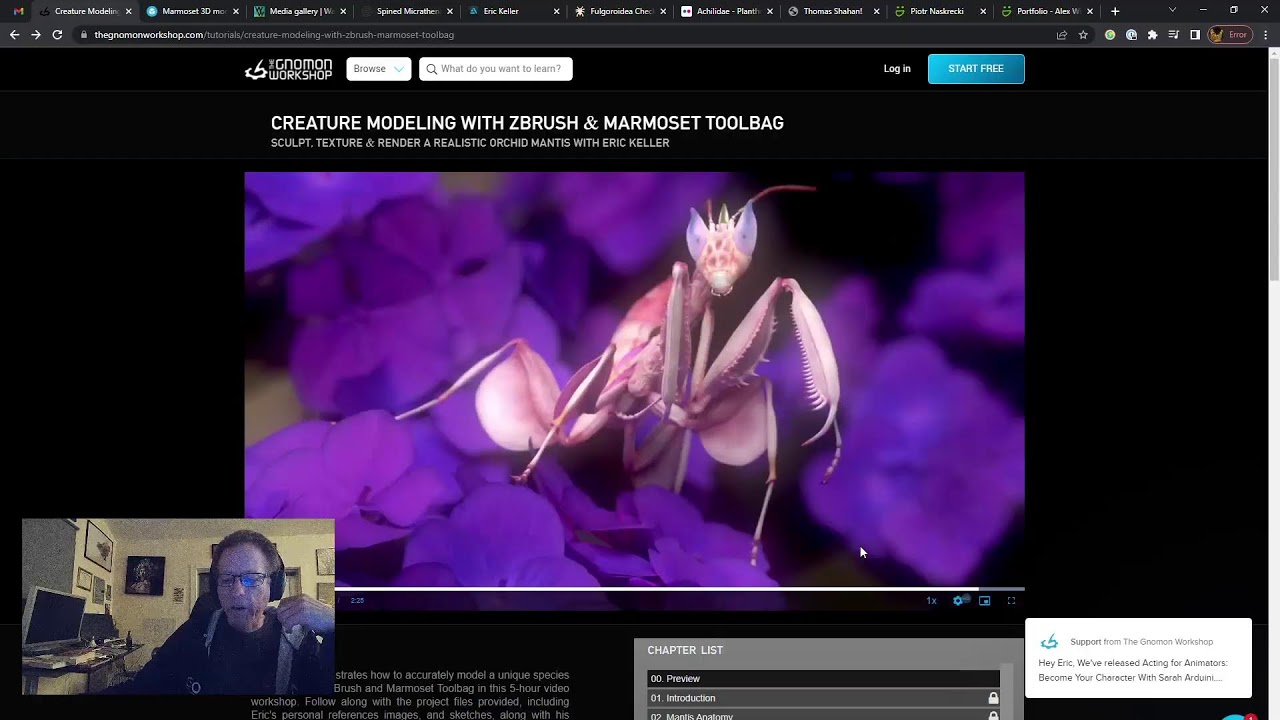The image size is (1280, 720).
Task: Open the Extensions puzzle icon
Action: (1152, 35)
